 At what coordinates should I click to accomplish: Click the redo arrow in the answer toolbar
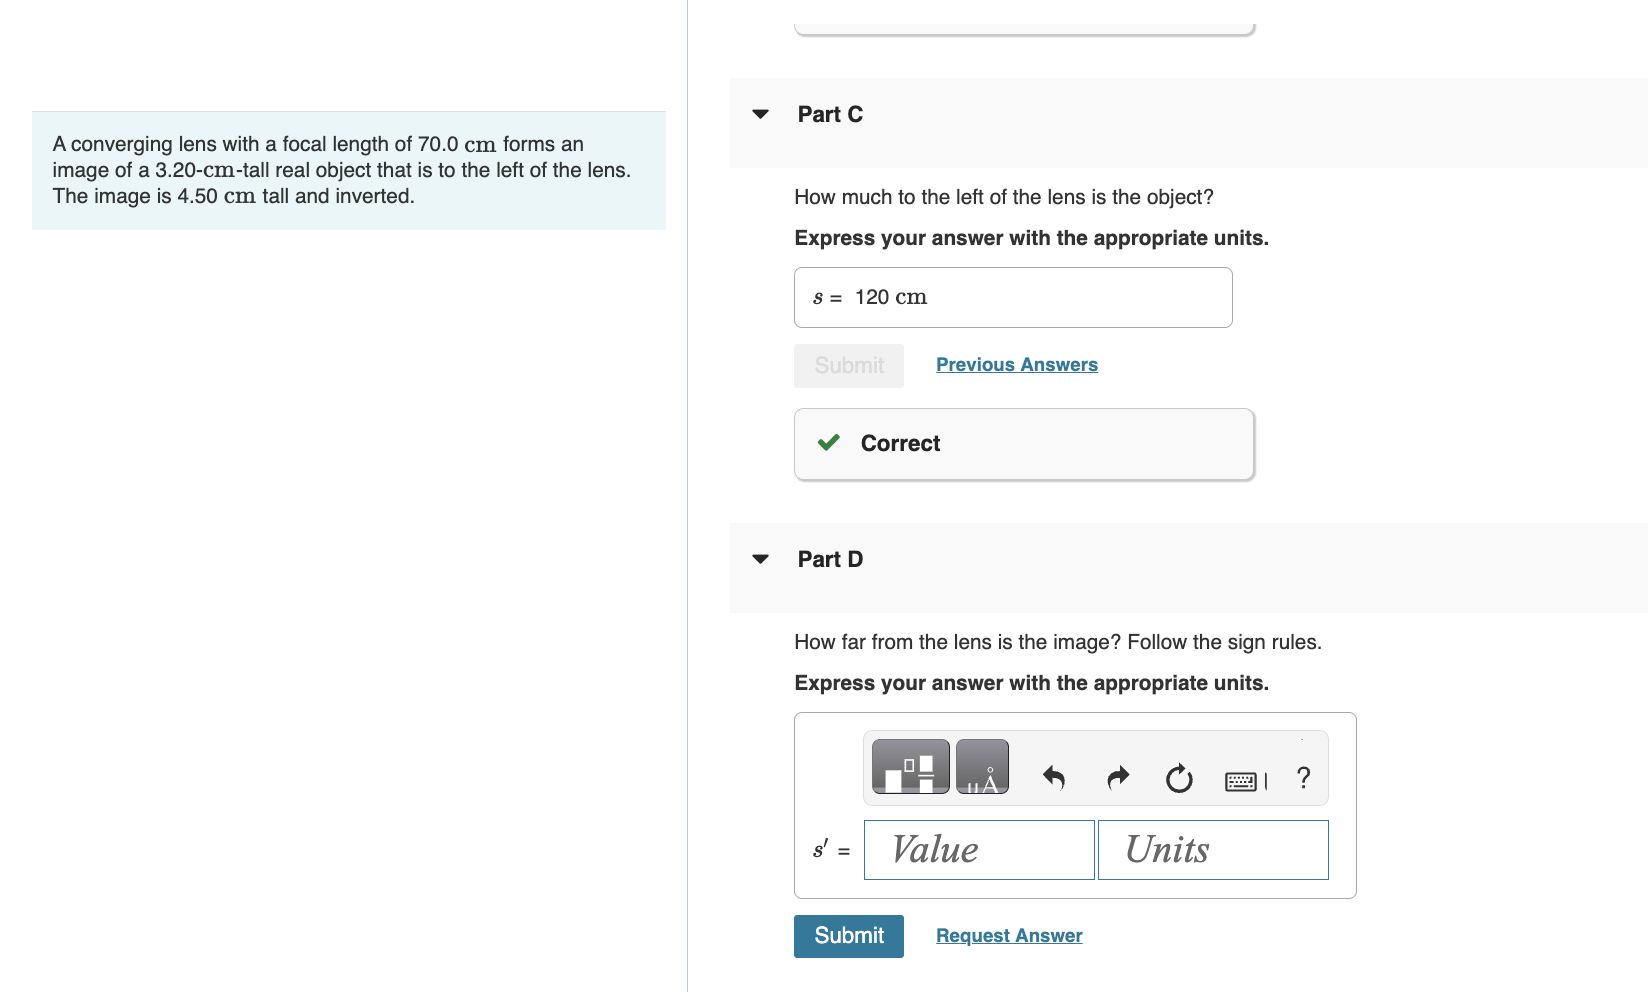[1117, 779]
